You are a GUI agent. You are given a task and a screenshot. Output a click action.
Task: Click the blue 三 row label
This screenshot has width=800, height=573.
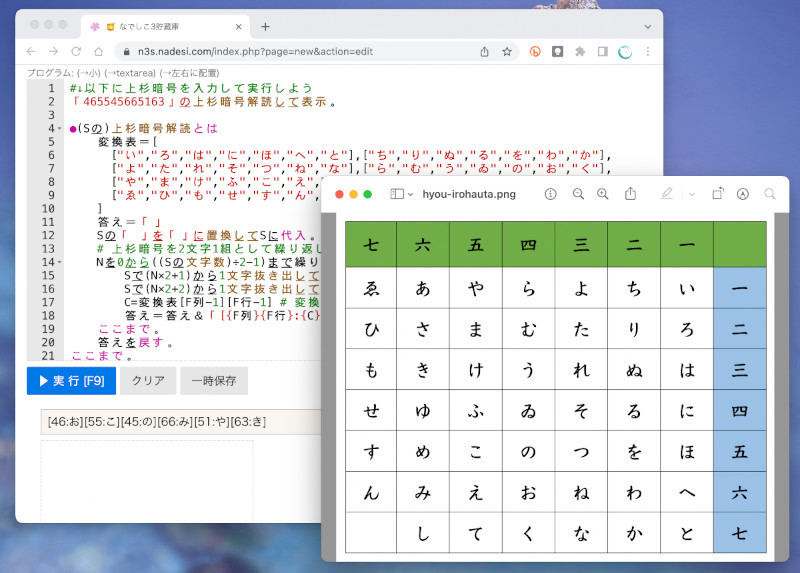(740, 369)
